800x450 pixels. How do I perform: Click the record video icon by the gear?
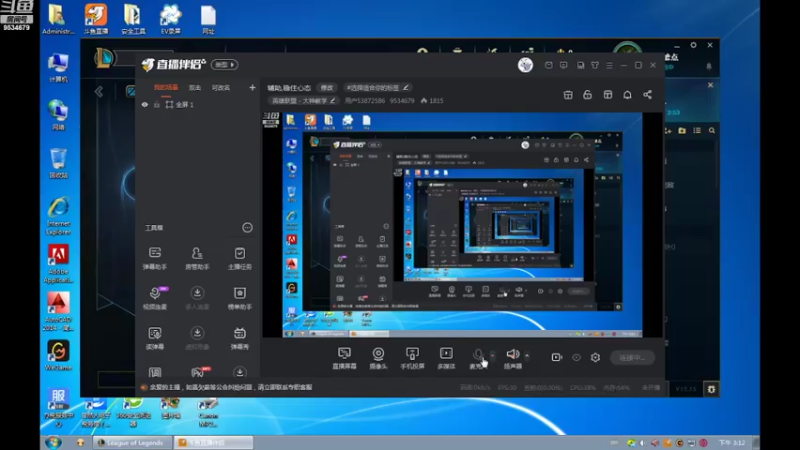(x=557, y=357)
